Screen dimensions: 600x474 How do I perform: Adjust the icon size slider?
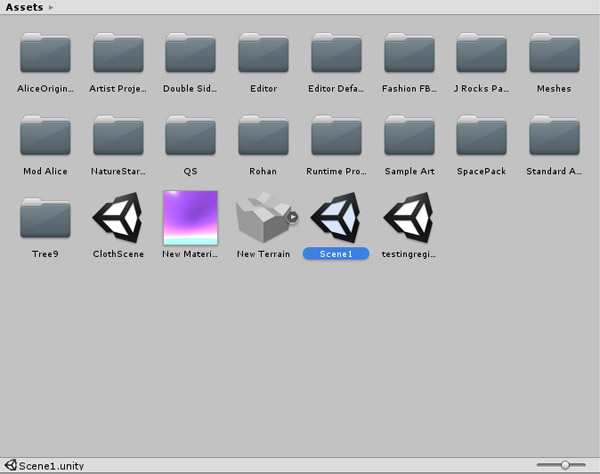coord(561,465)
